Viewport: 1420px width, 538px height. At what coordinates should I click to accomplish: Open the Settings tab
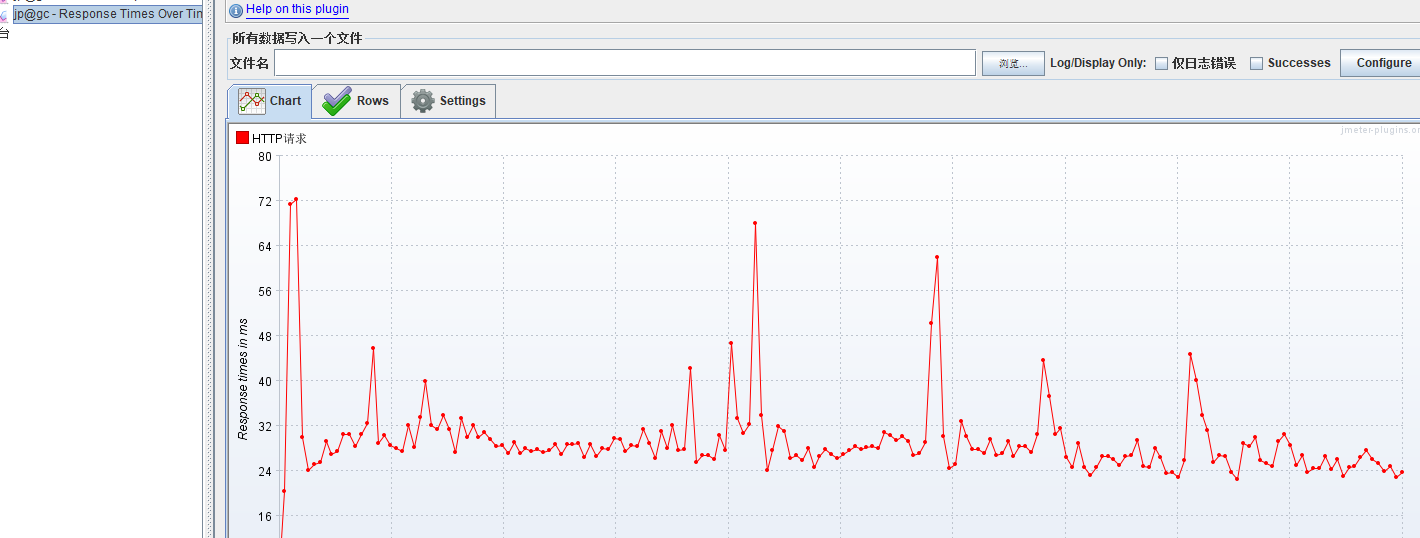pos(448,101)
